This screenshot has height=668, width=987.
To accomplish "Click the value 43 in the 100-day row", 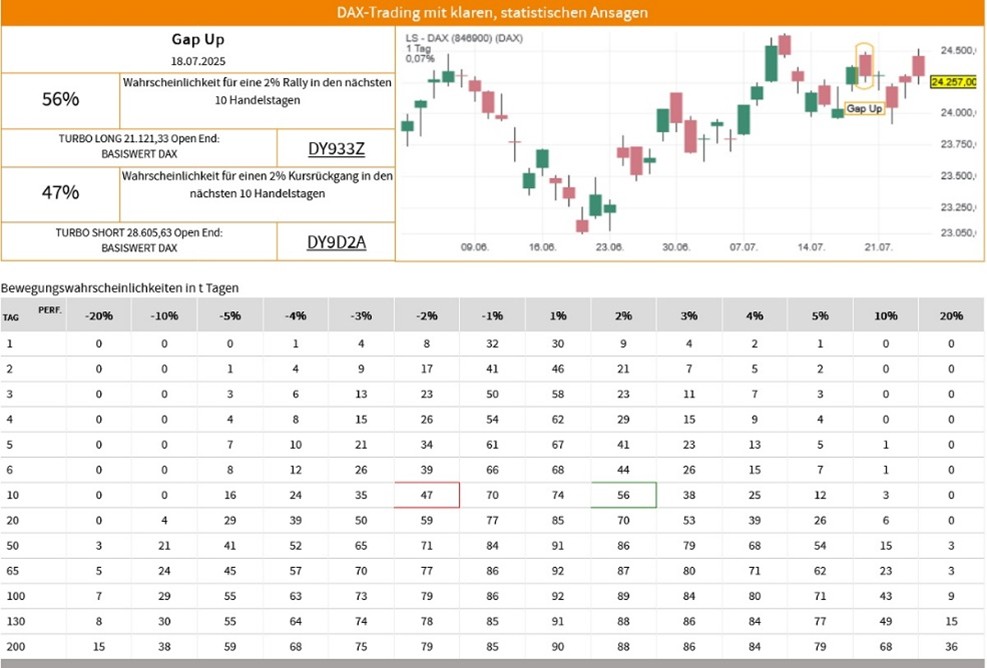I will (886, 596).
